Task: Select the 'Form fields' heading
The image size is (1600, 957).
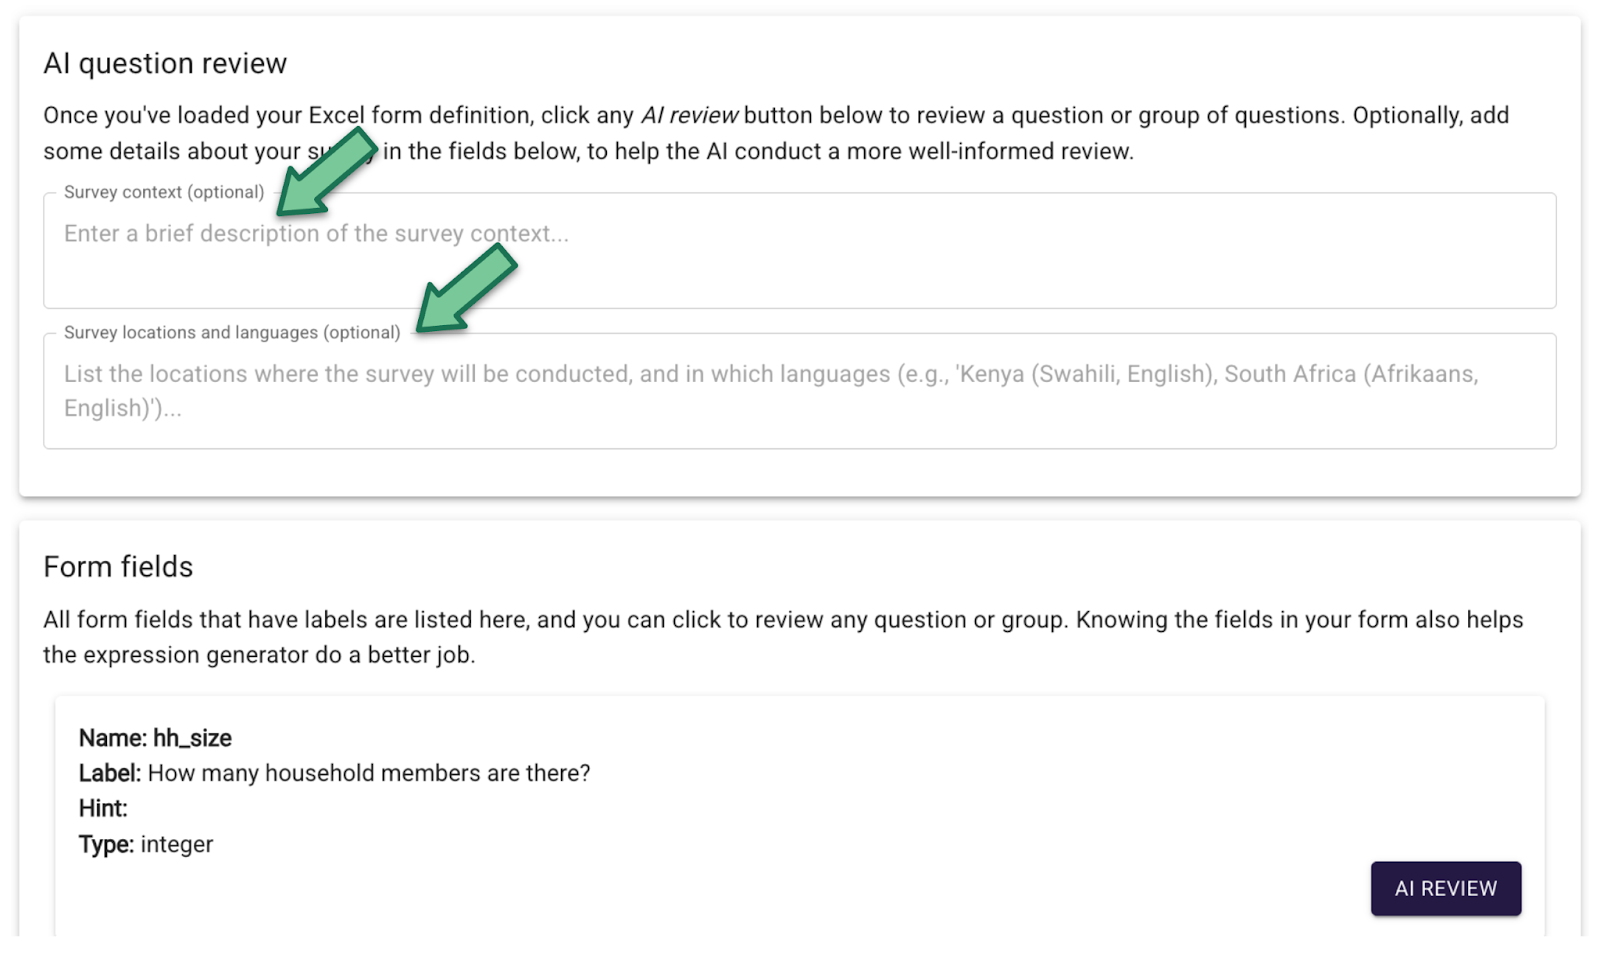Action: point(118,567)
